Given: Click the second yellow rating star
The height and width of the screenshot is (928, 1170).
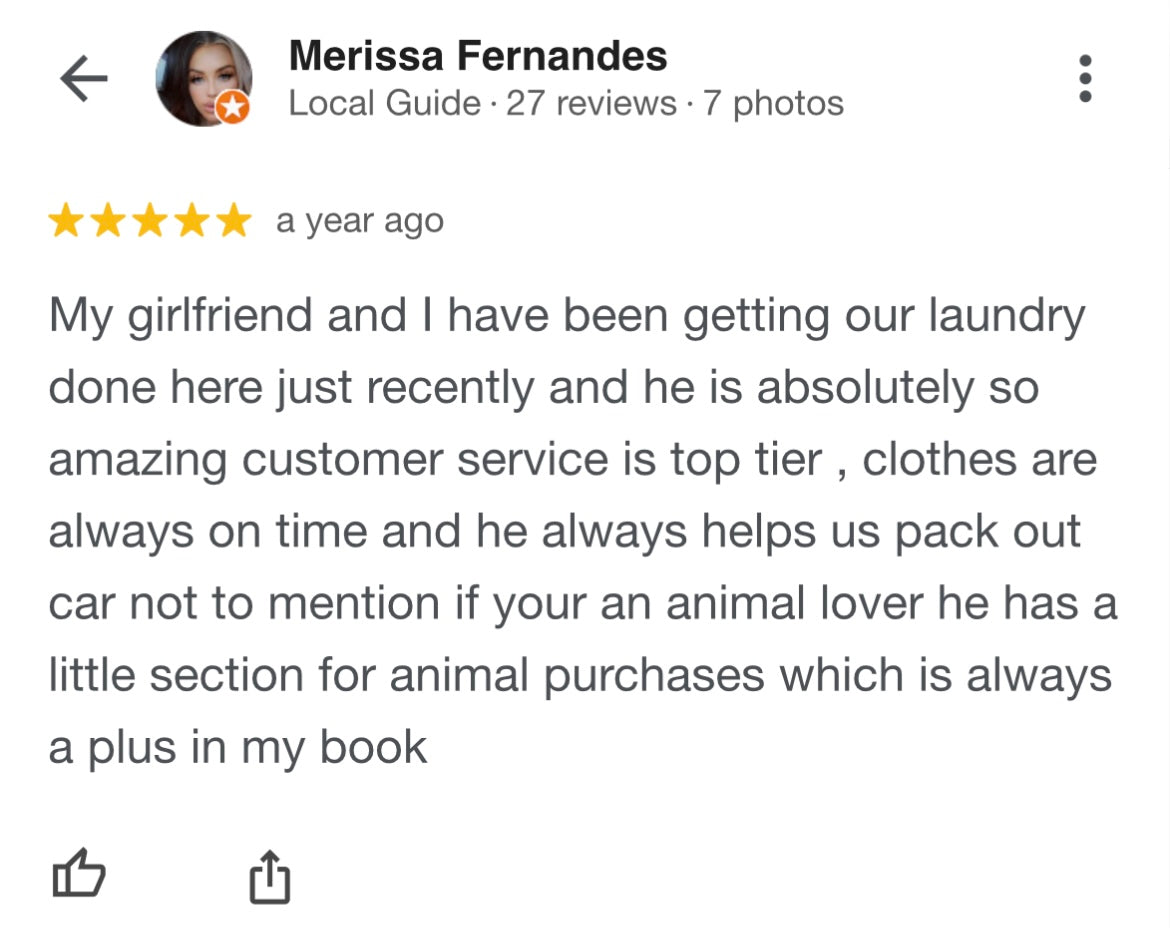Looking at the screenshot, I should pyautogui.click(x=108, y=221).
